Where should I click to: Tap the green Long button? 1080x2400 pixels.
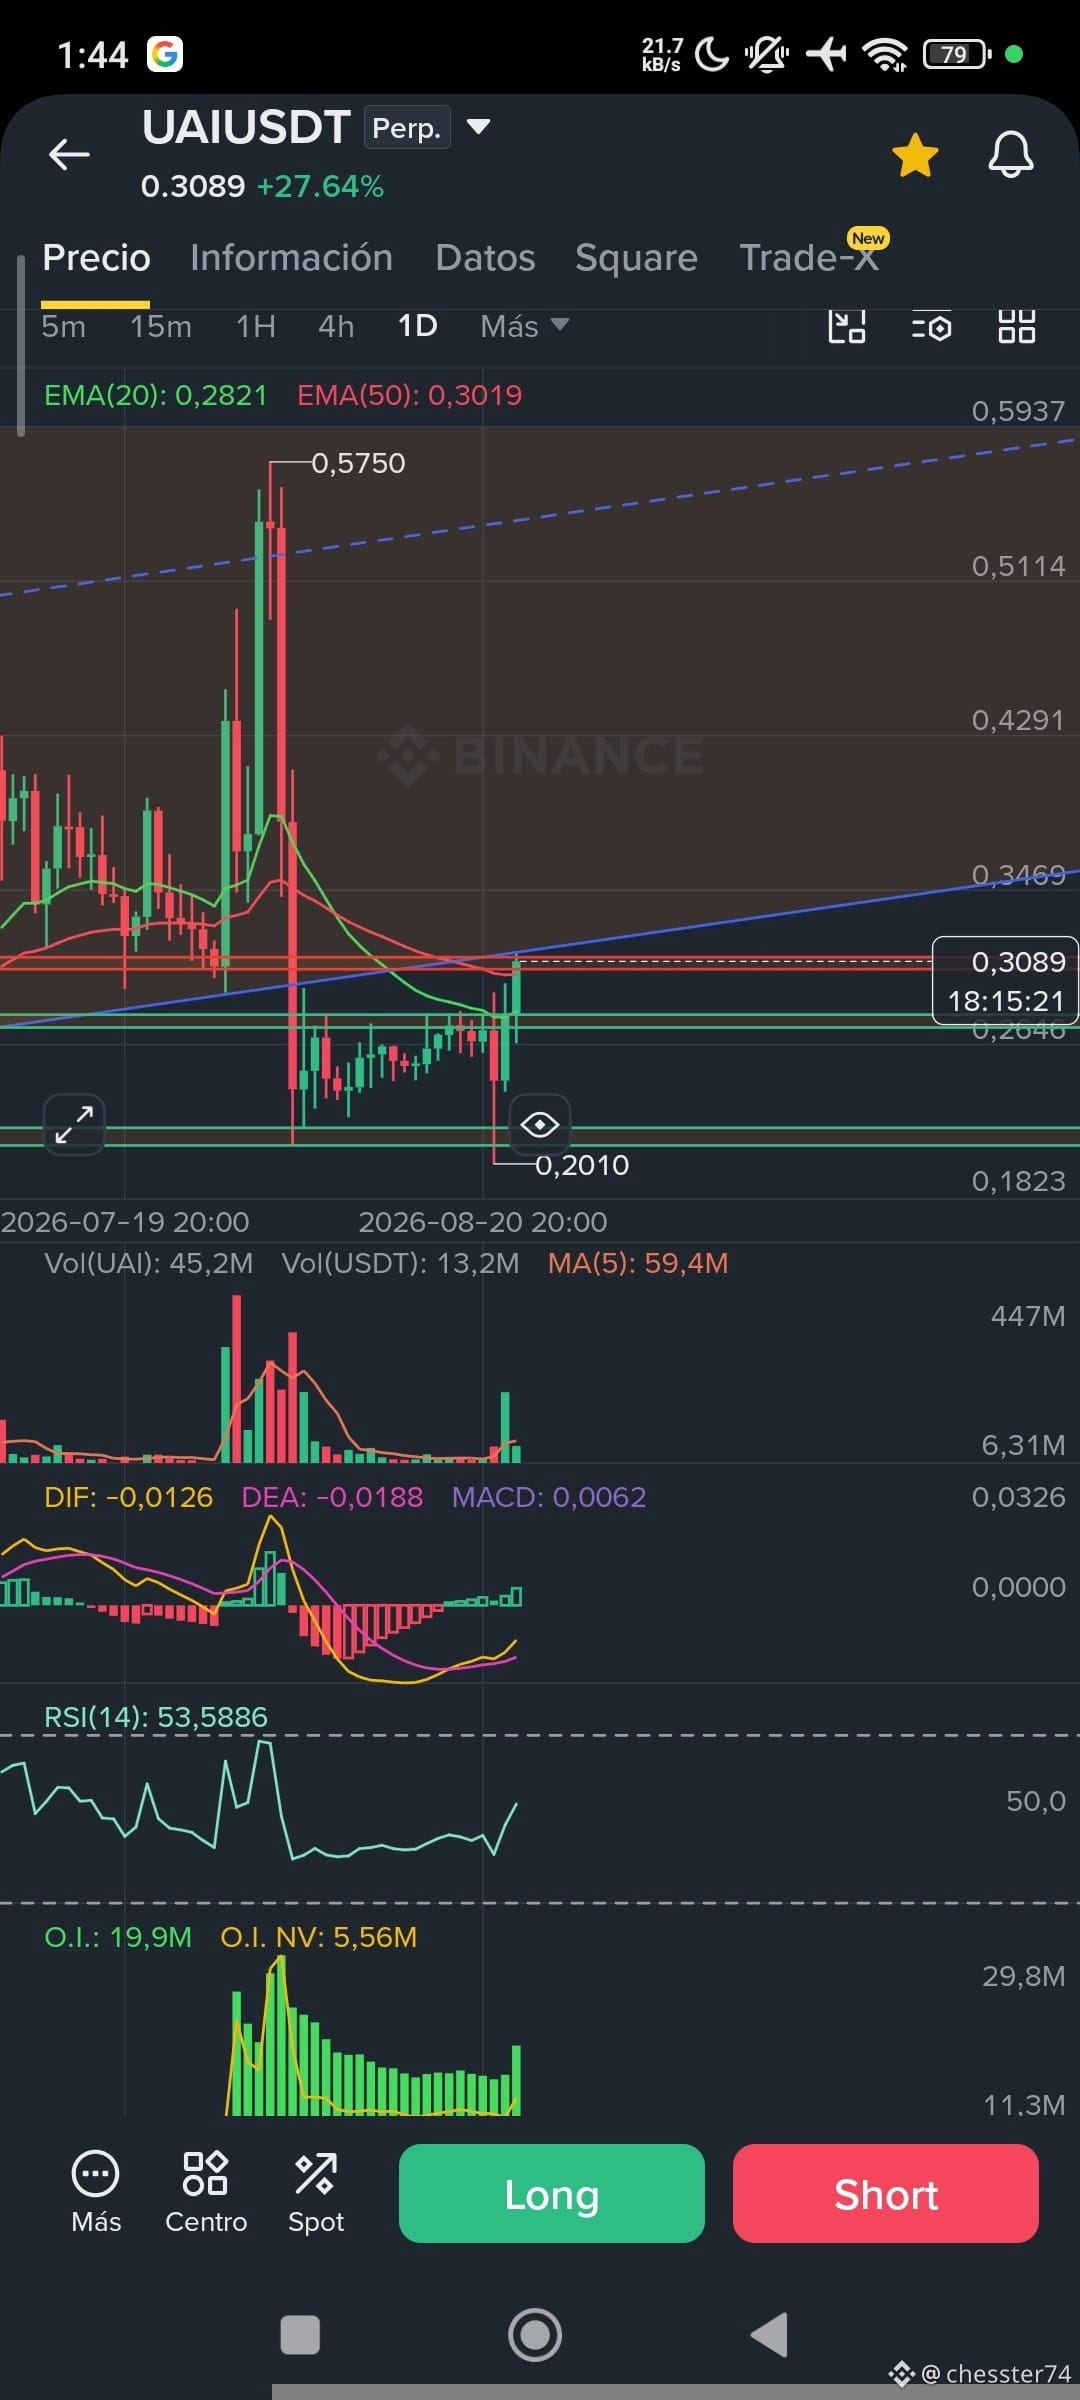point(552,2193)
